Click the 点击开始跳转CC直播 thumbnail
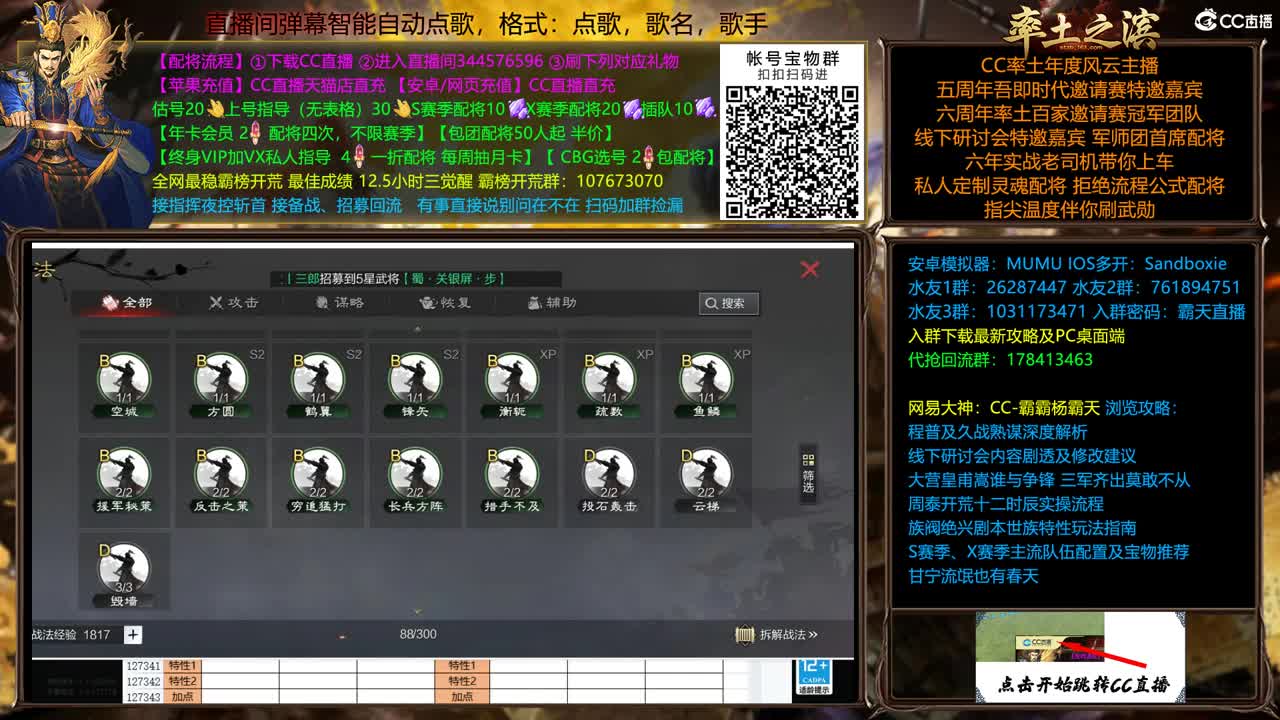The height and width of the screenshot is (720, 1280). point(1080,656)
